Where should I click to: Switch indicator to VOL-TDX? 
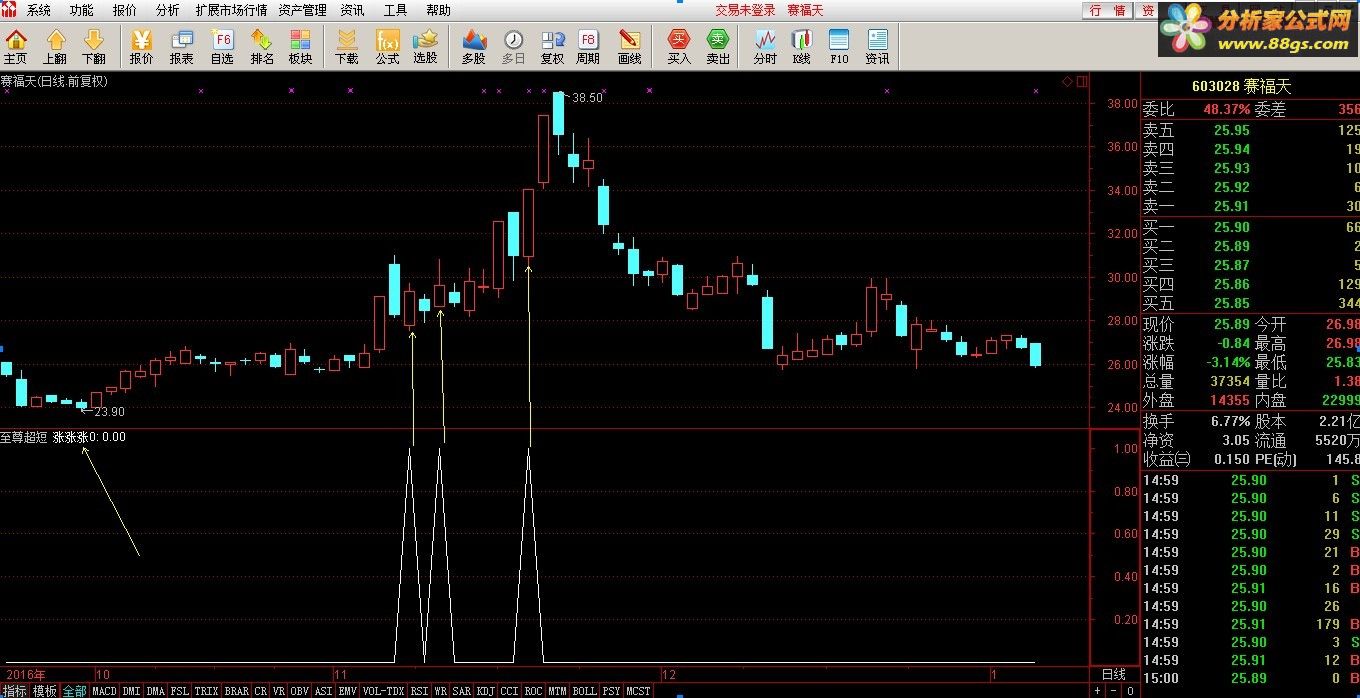coord(384,691)
